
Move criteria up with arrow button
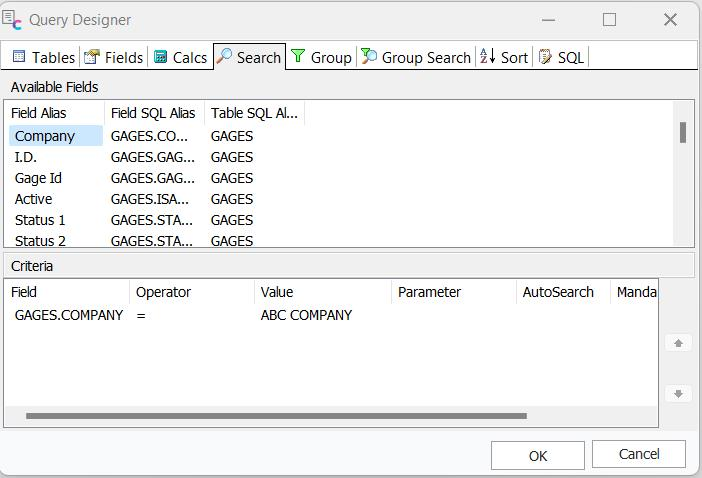pos(678,343)
